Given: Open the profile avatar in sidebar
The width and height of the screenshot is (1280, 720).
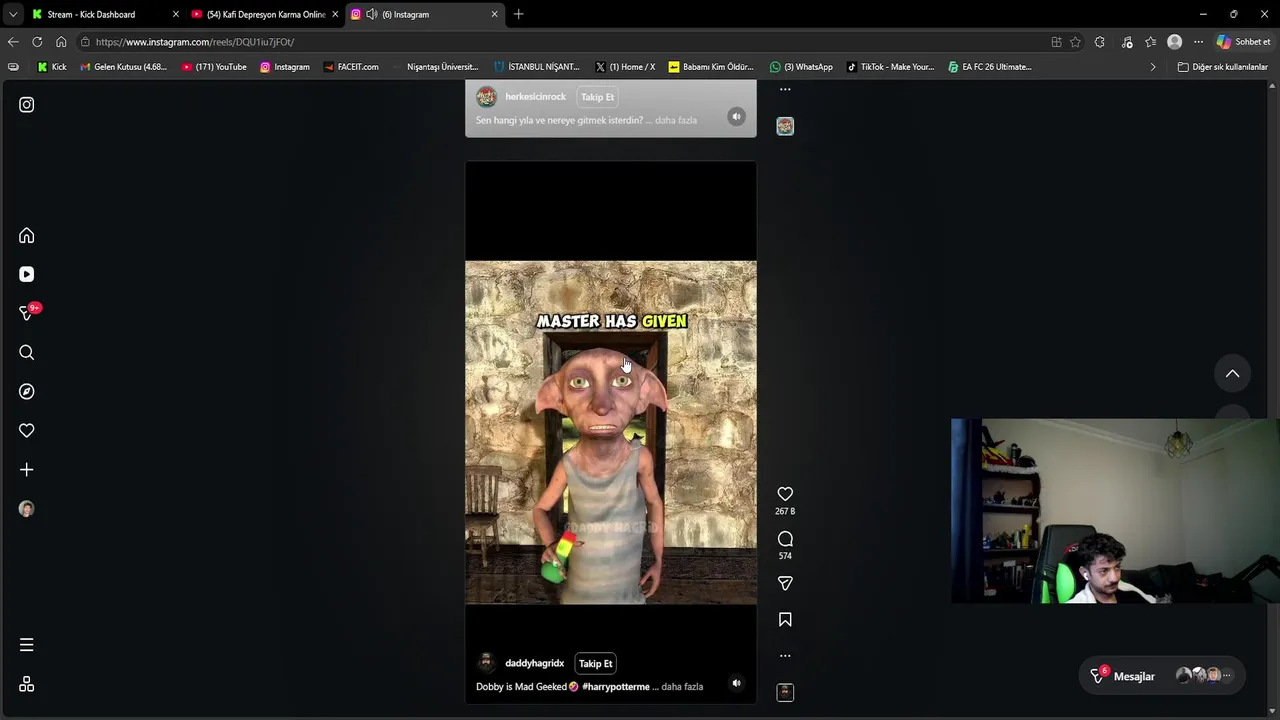Looking at the screenshot, I should click(x=27, y=509).
